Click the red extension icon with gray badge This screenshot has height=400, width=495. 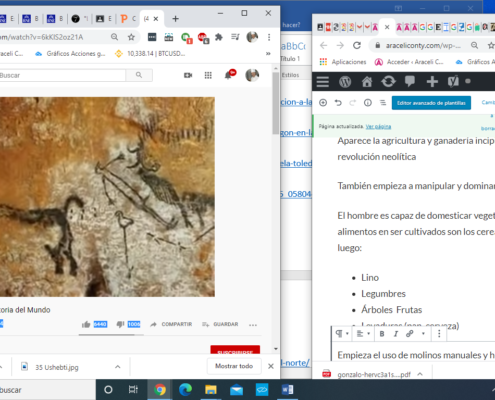[203, 38]
